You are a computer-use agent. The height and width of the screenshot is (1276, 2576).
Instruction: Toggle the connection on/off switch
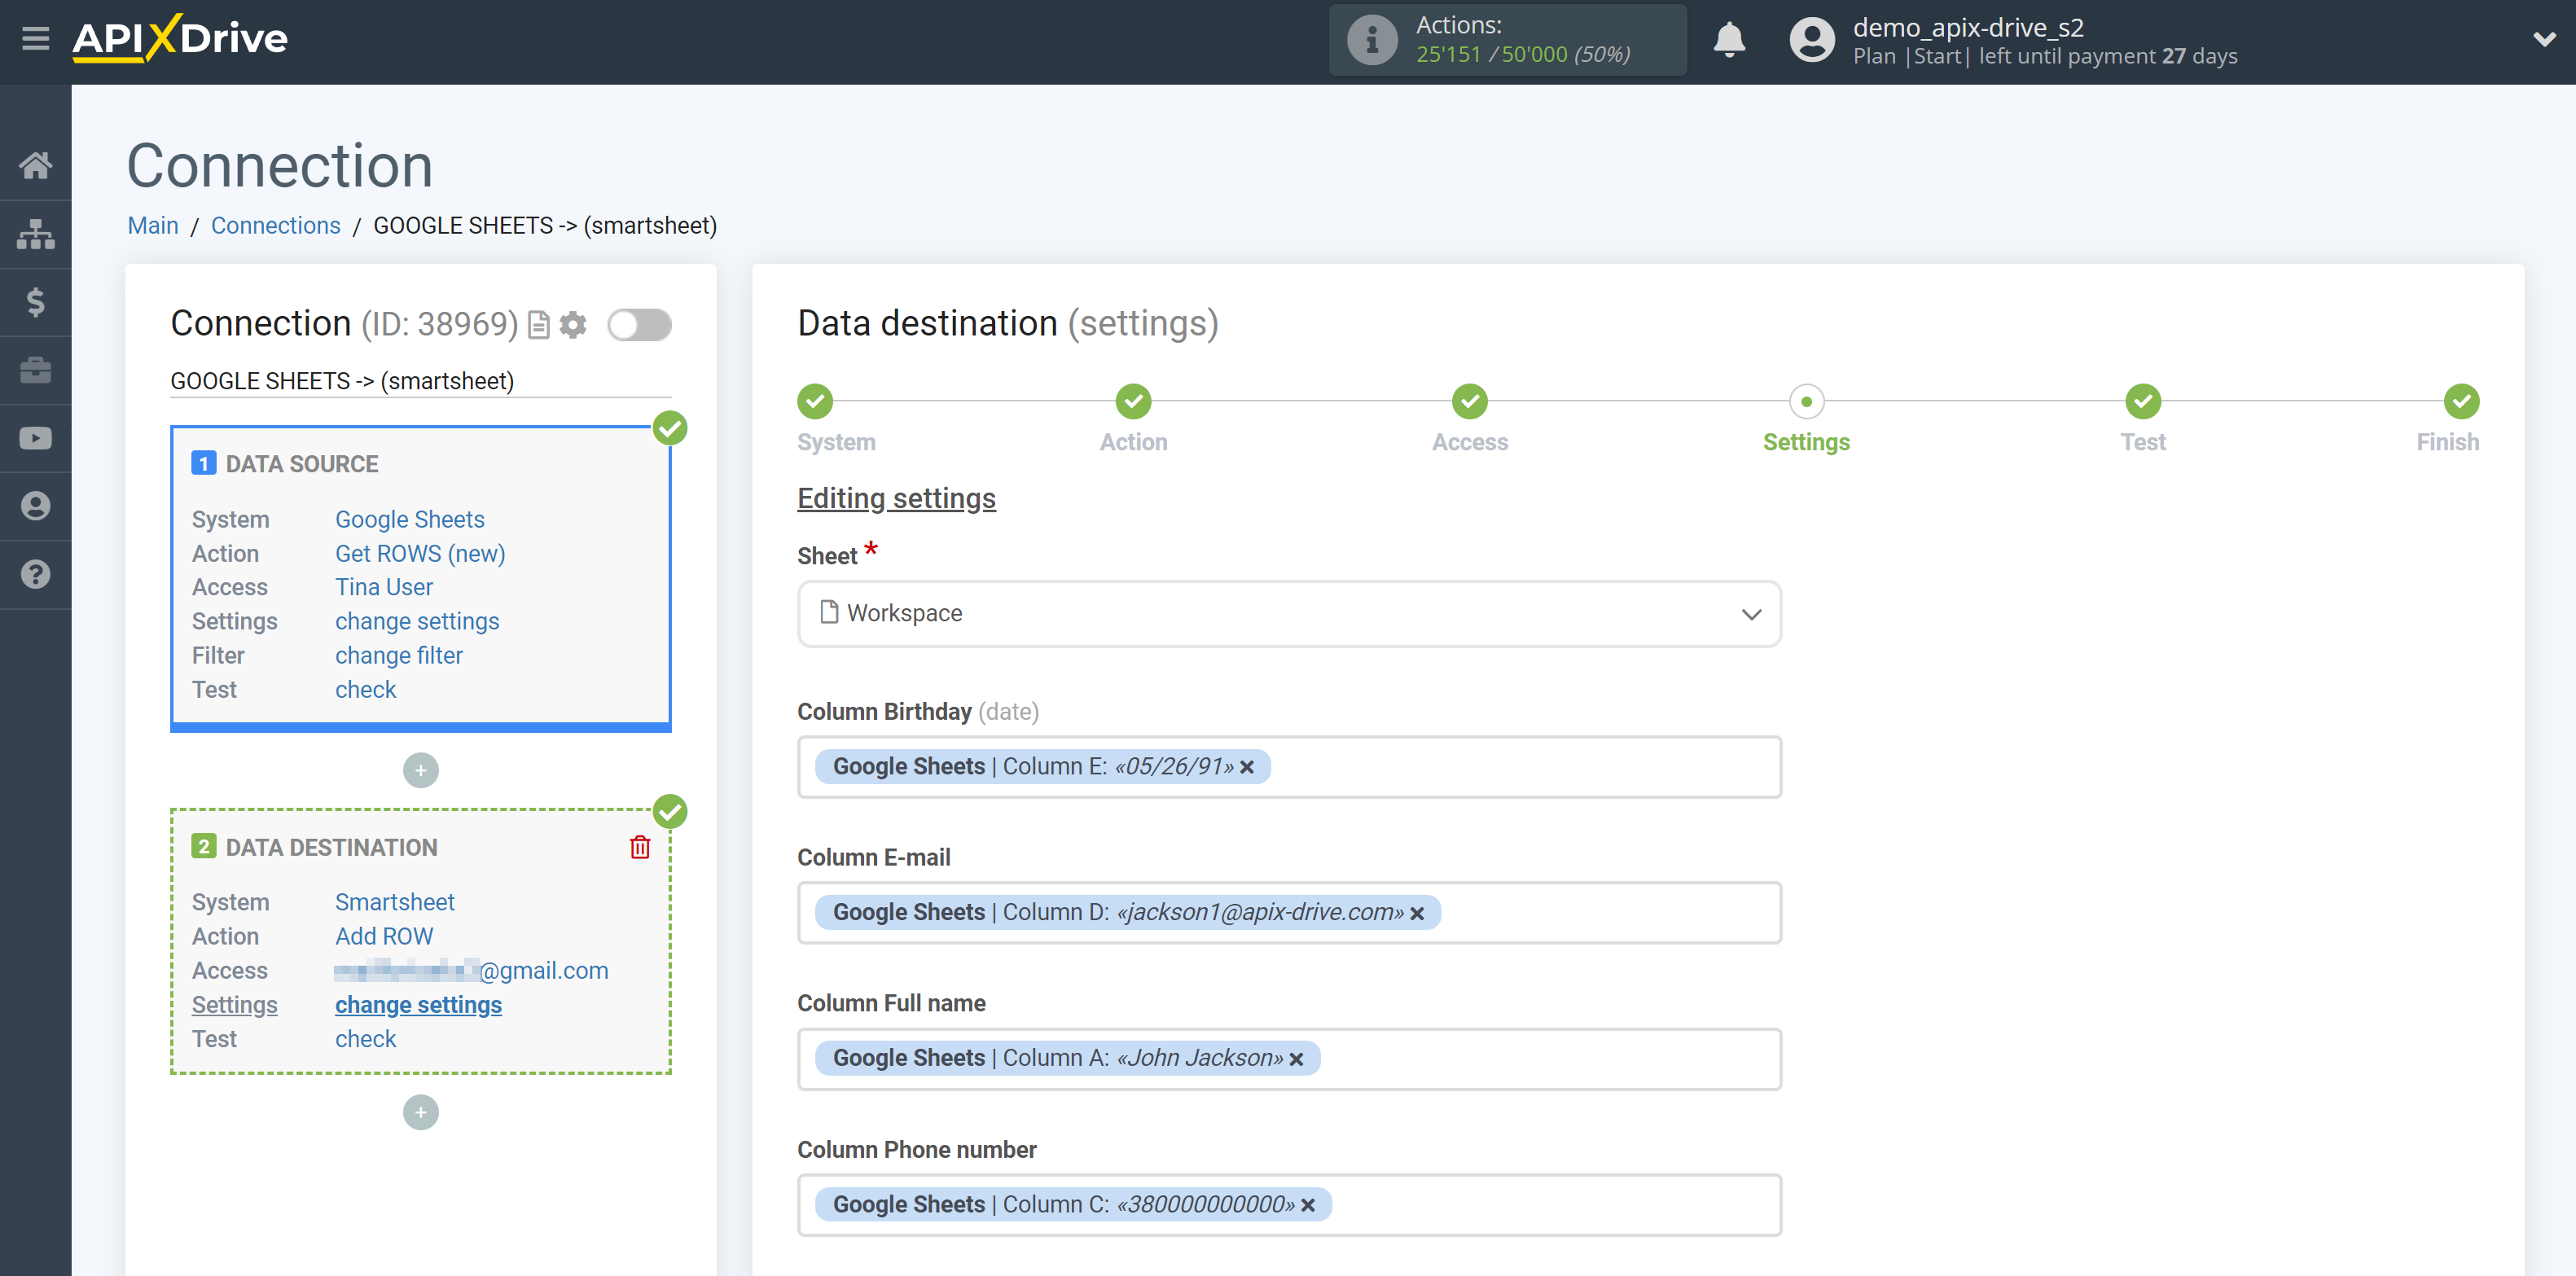(x=639, y=325)
